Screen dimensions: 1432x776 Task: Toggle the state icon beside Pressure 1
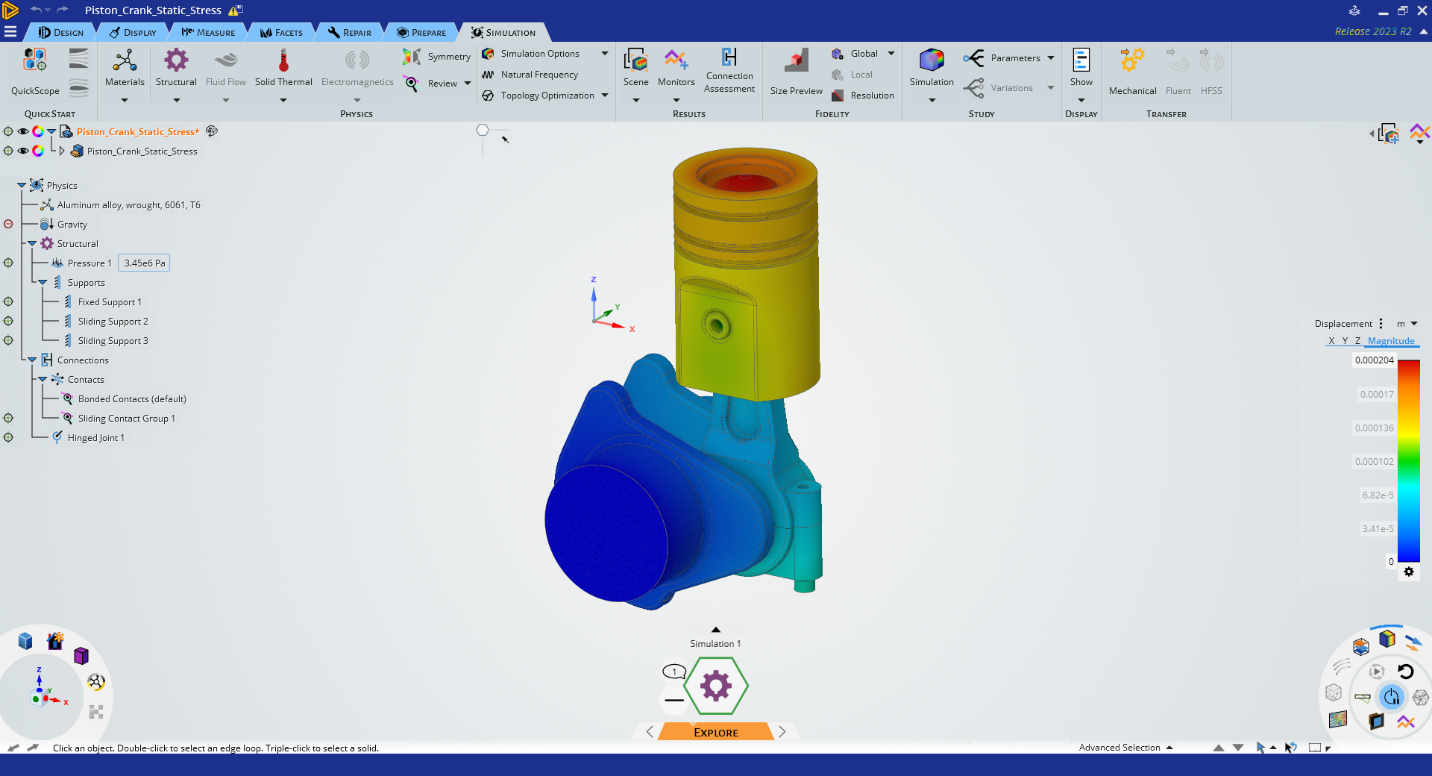coord(8,263)
